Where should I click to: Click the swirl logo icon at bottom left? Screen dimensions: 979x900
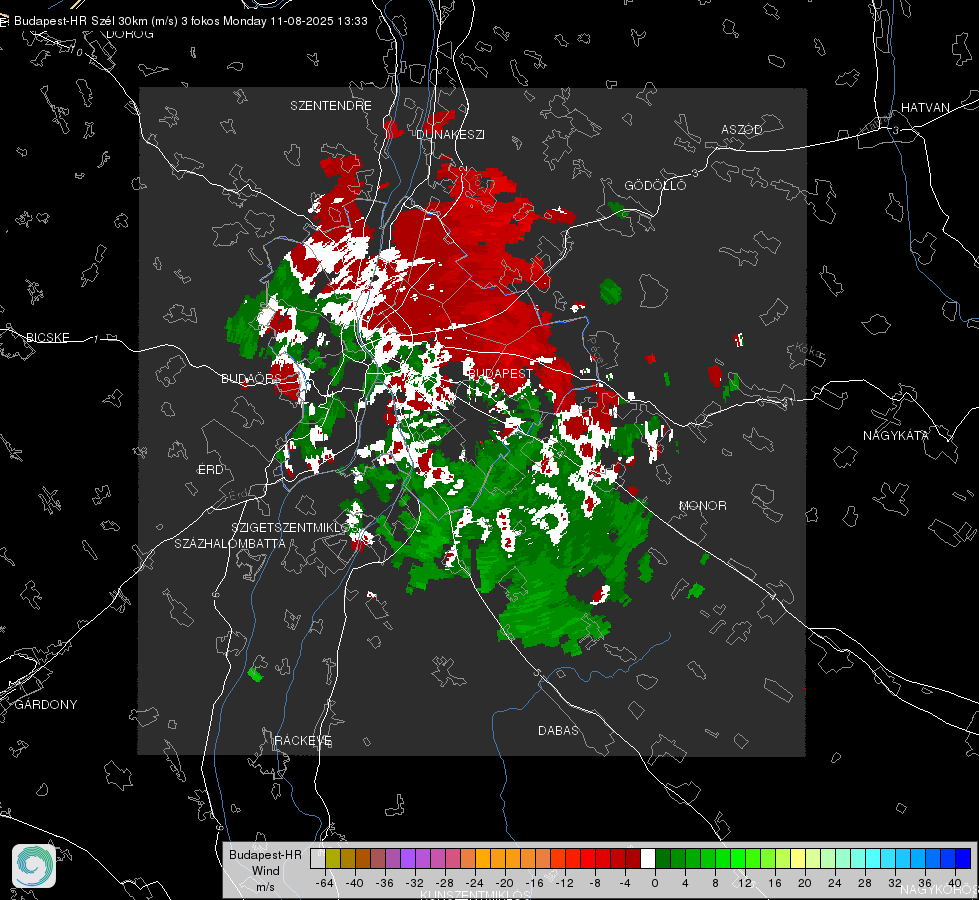click(34, 866)
